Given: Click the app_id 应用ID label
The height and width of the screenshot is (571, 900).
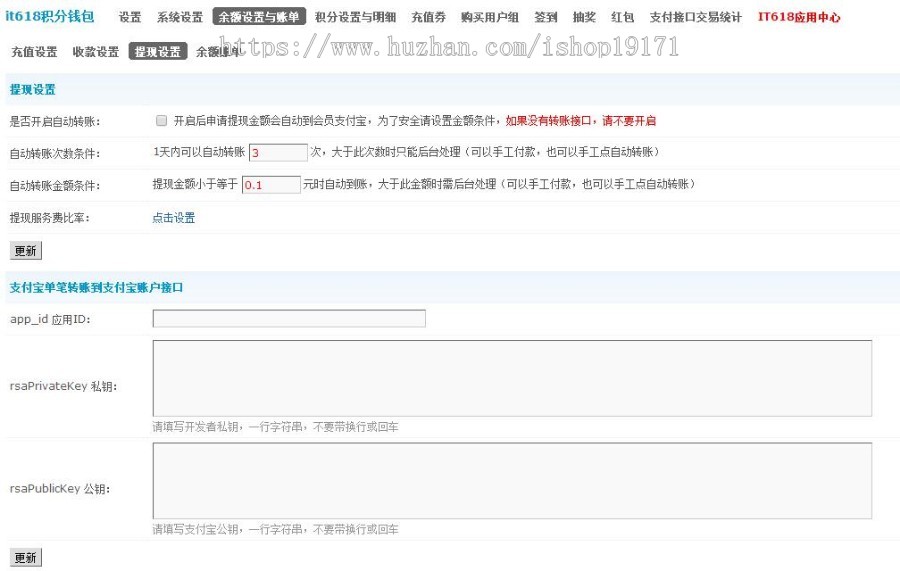Looking at the screenshot, I should tap(50, 320).
